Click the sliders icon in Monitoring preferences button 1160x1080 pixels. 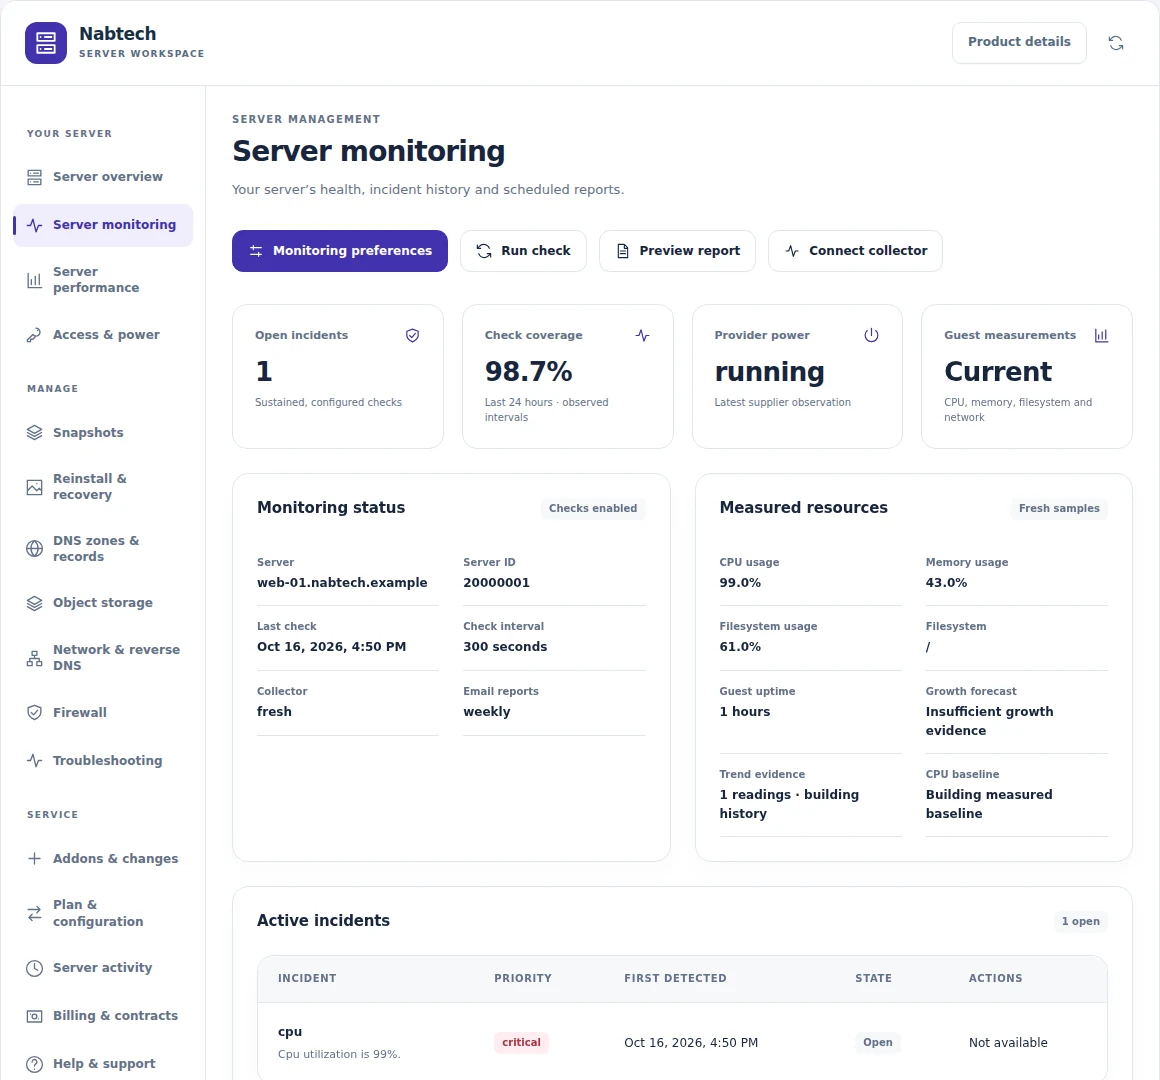point(256,251)
